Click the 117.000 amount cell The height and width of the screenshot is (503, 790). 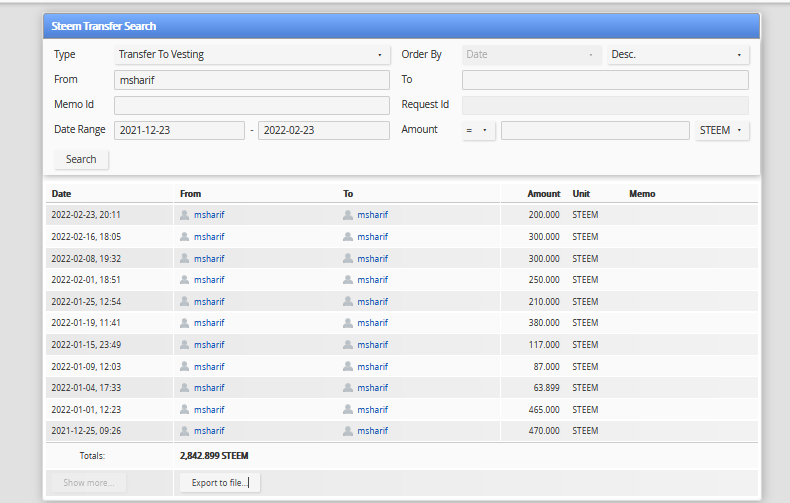point(544,345)
